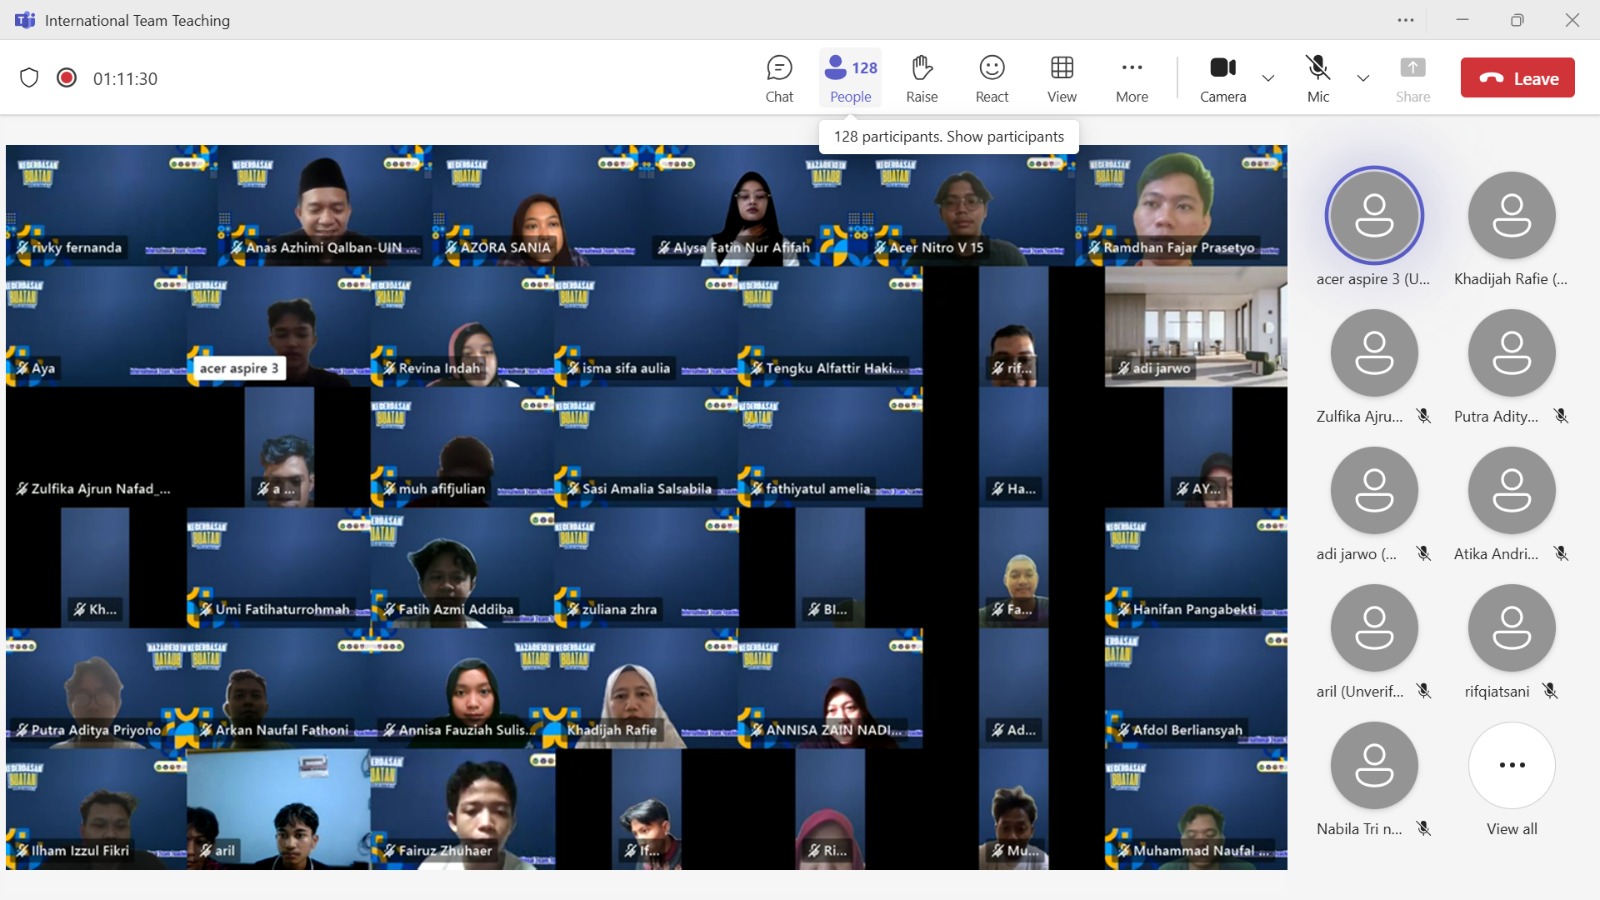Viewport: 1600px width, 900px height.
Task: Open the Chat panel
Action: tap(779, 78)
